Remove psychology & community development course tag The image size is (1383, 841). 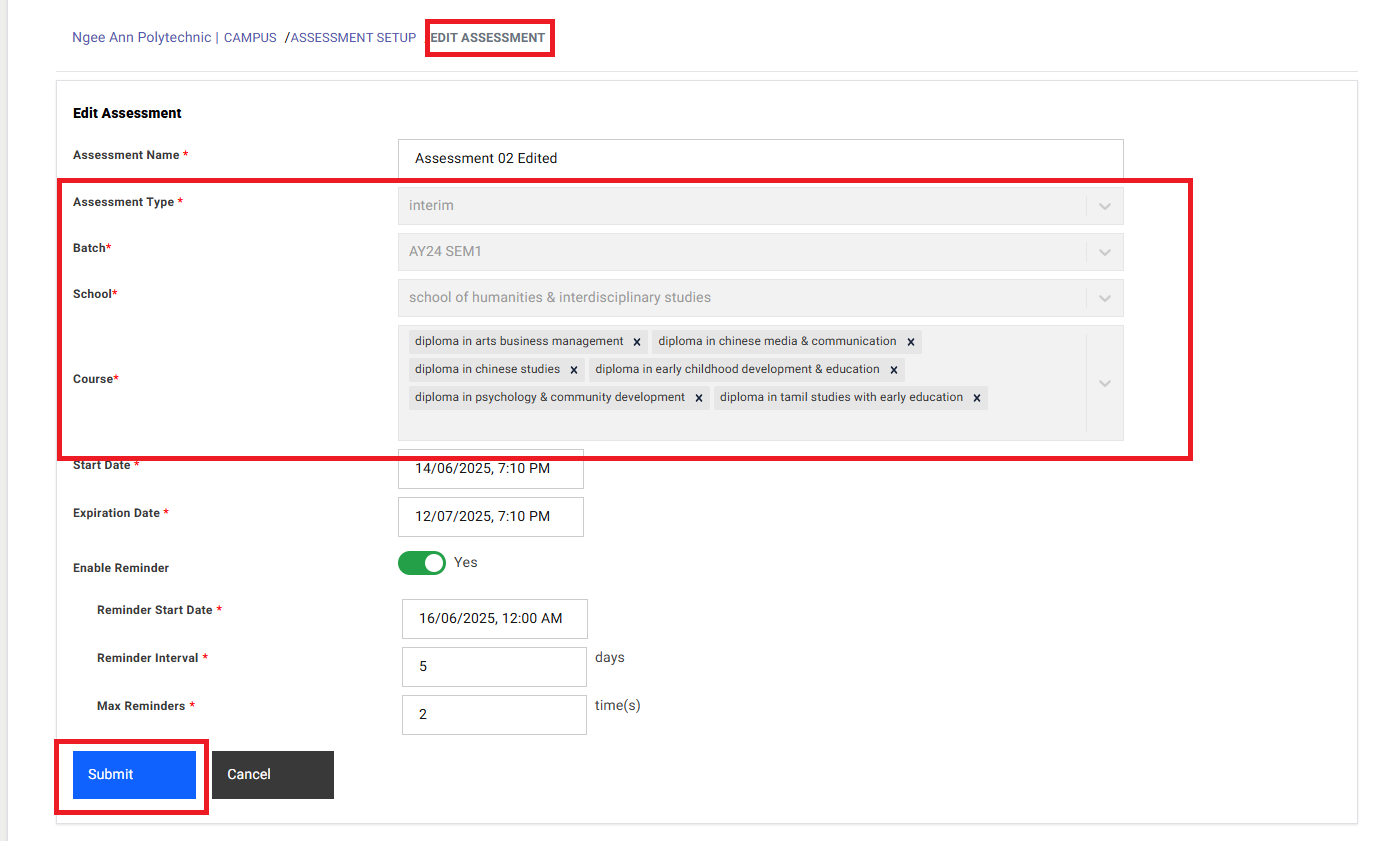[699, 398]
